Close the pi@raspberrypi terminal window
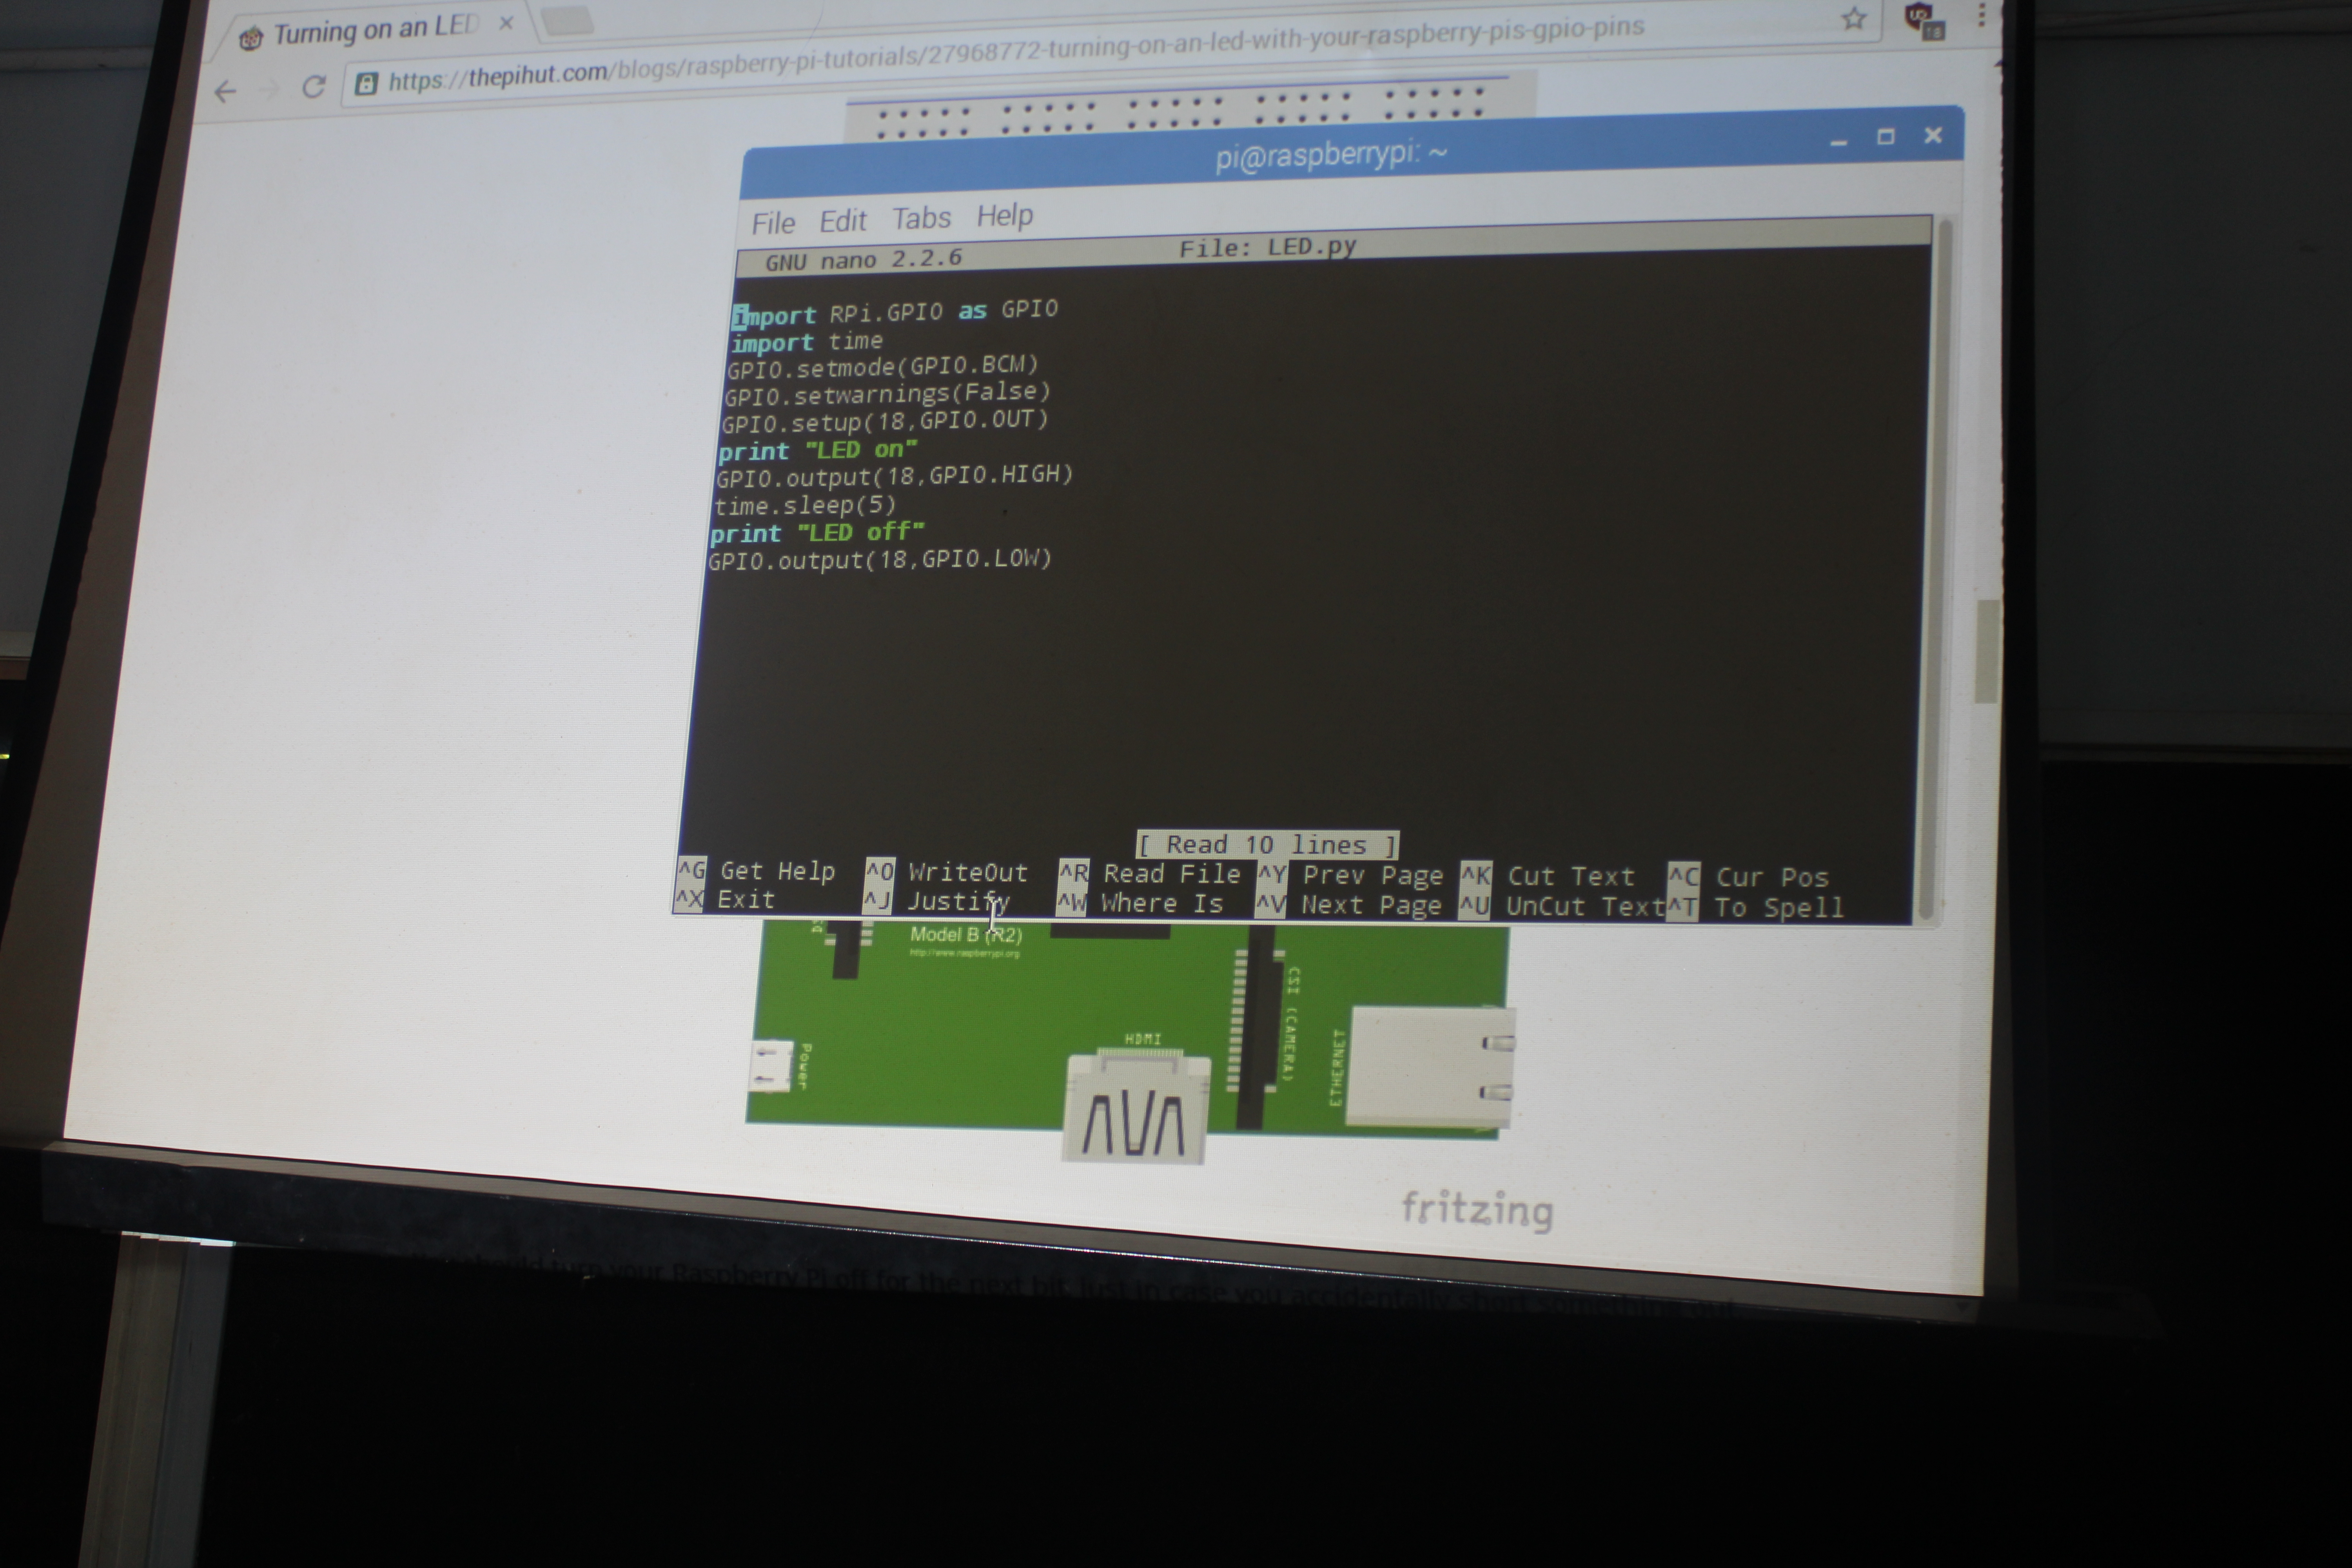 click(x=1933, y=135)
